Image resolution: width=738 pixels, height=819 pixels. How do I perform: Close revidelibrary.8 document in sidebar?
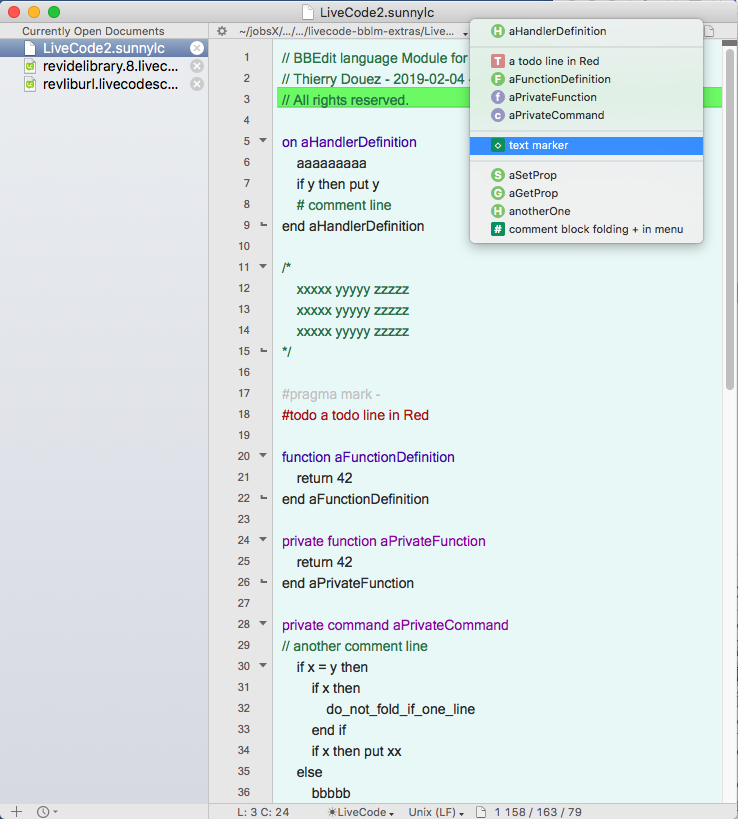(197, 66)
